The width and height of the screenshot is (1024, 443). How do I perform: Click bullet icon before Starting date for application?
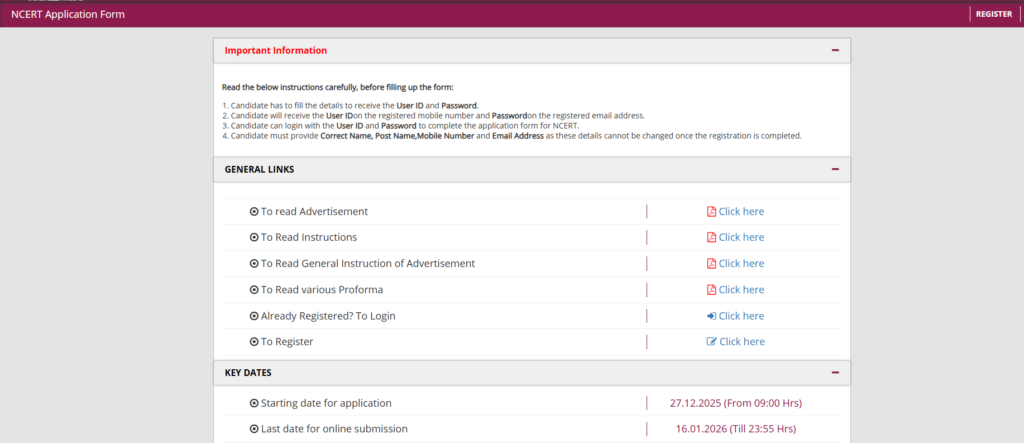tap(254, 403)
